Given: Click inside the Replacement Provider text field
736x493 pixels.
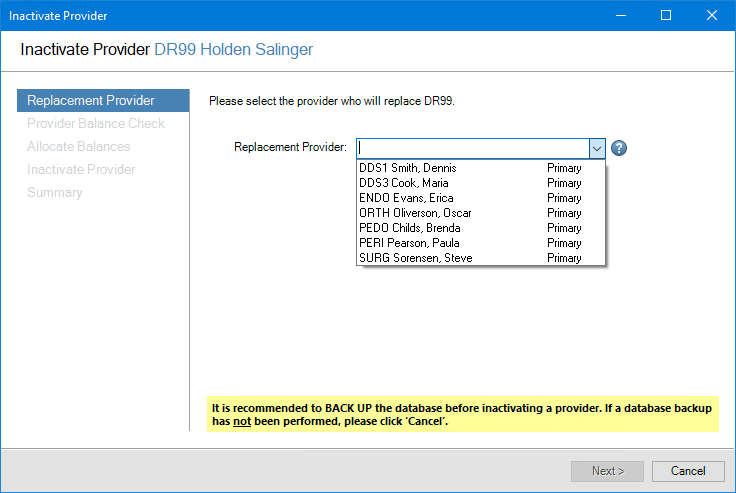Looking at the screenshot, I should (x=471, y=148).
